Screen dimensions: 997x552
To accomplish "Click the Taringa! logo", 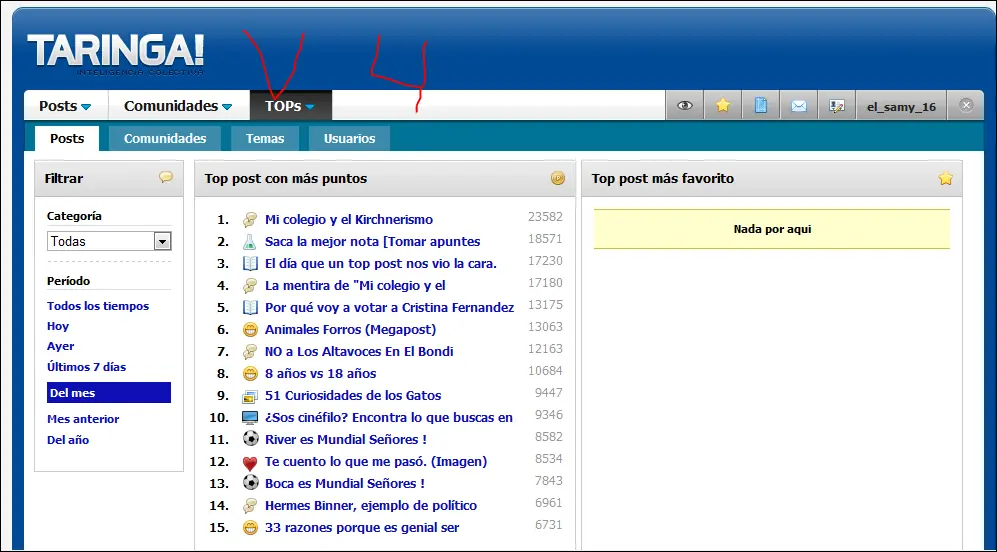I will (115, 53).
